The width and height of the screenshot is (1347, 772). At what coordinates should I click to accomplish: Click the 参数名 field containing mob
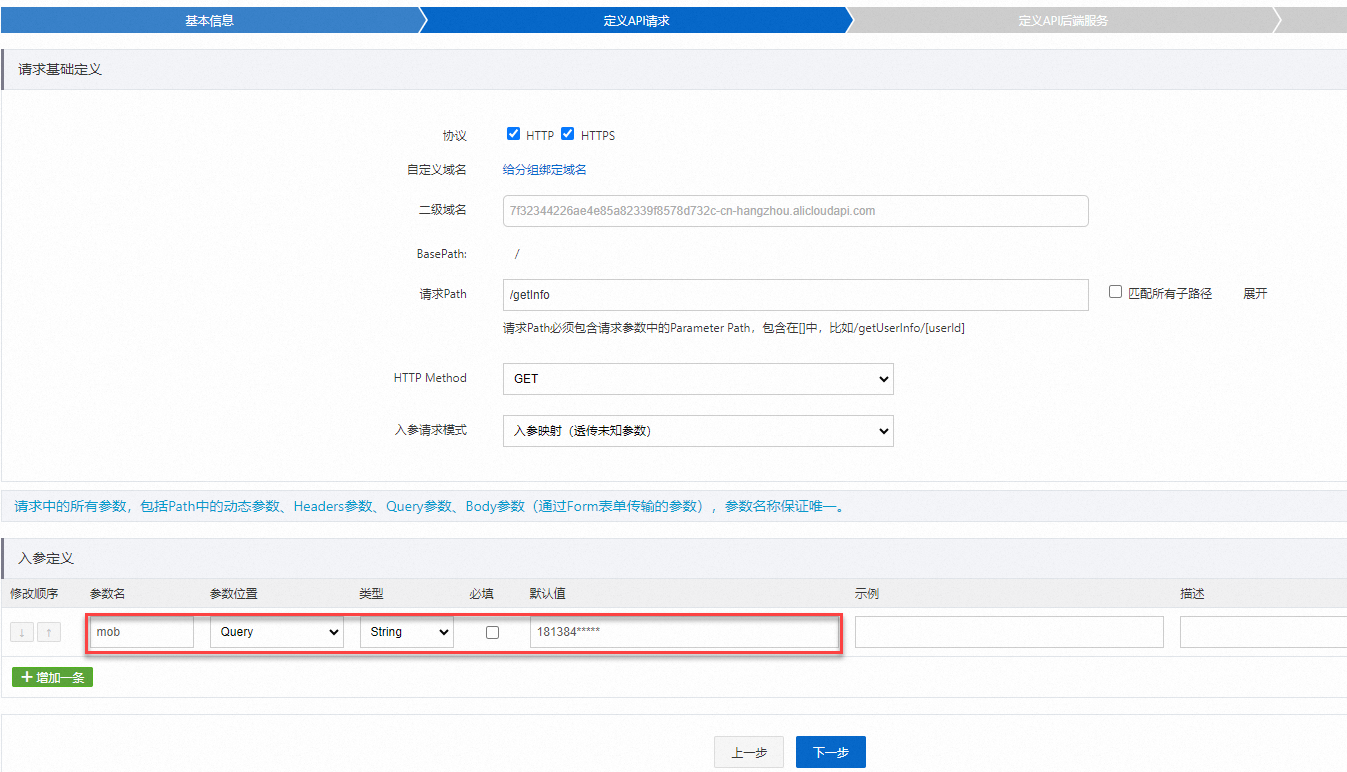pyautogui.click(x=141, y=632)
